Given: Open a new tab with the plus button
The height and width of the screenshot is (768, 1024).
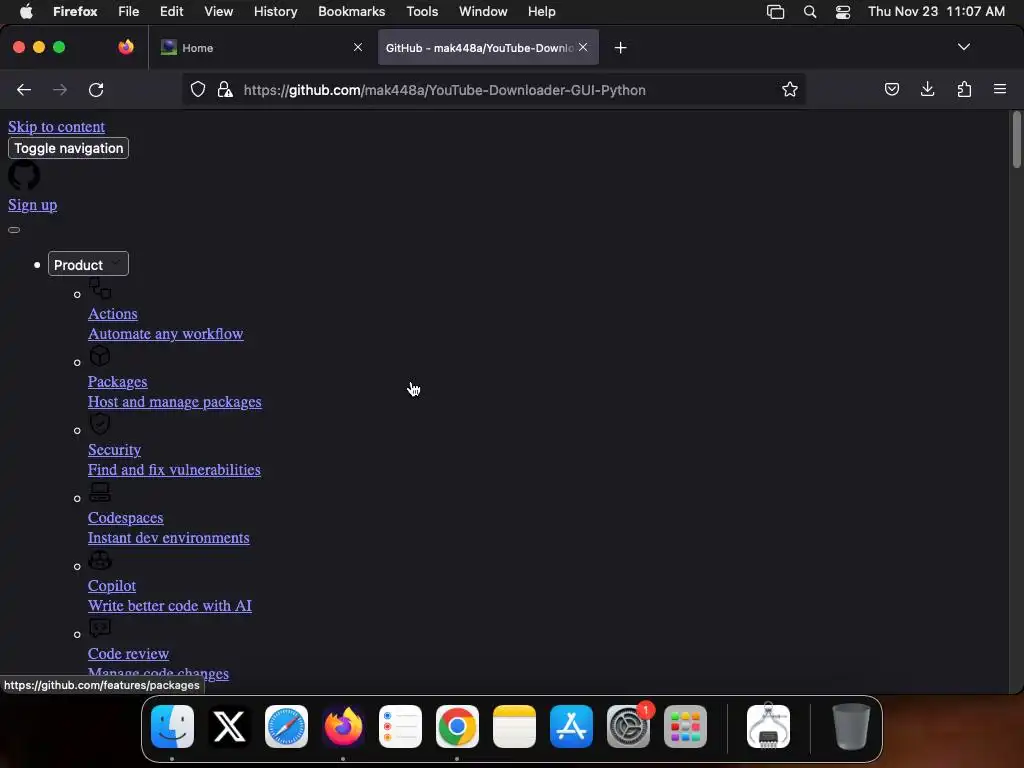Looking at the screenshot, I should coord(620,48).
